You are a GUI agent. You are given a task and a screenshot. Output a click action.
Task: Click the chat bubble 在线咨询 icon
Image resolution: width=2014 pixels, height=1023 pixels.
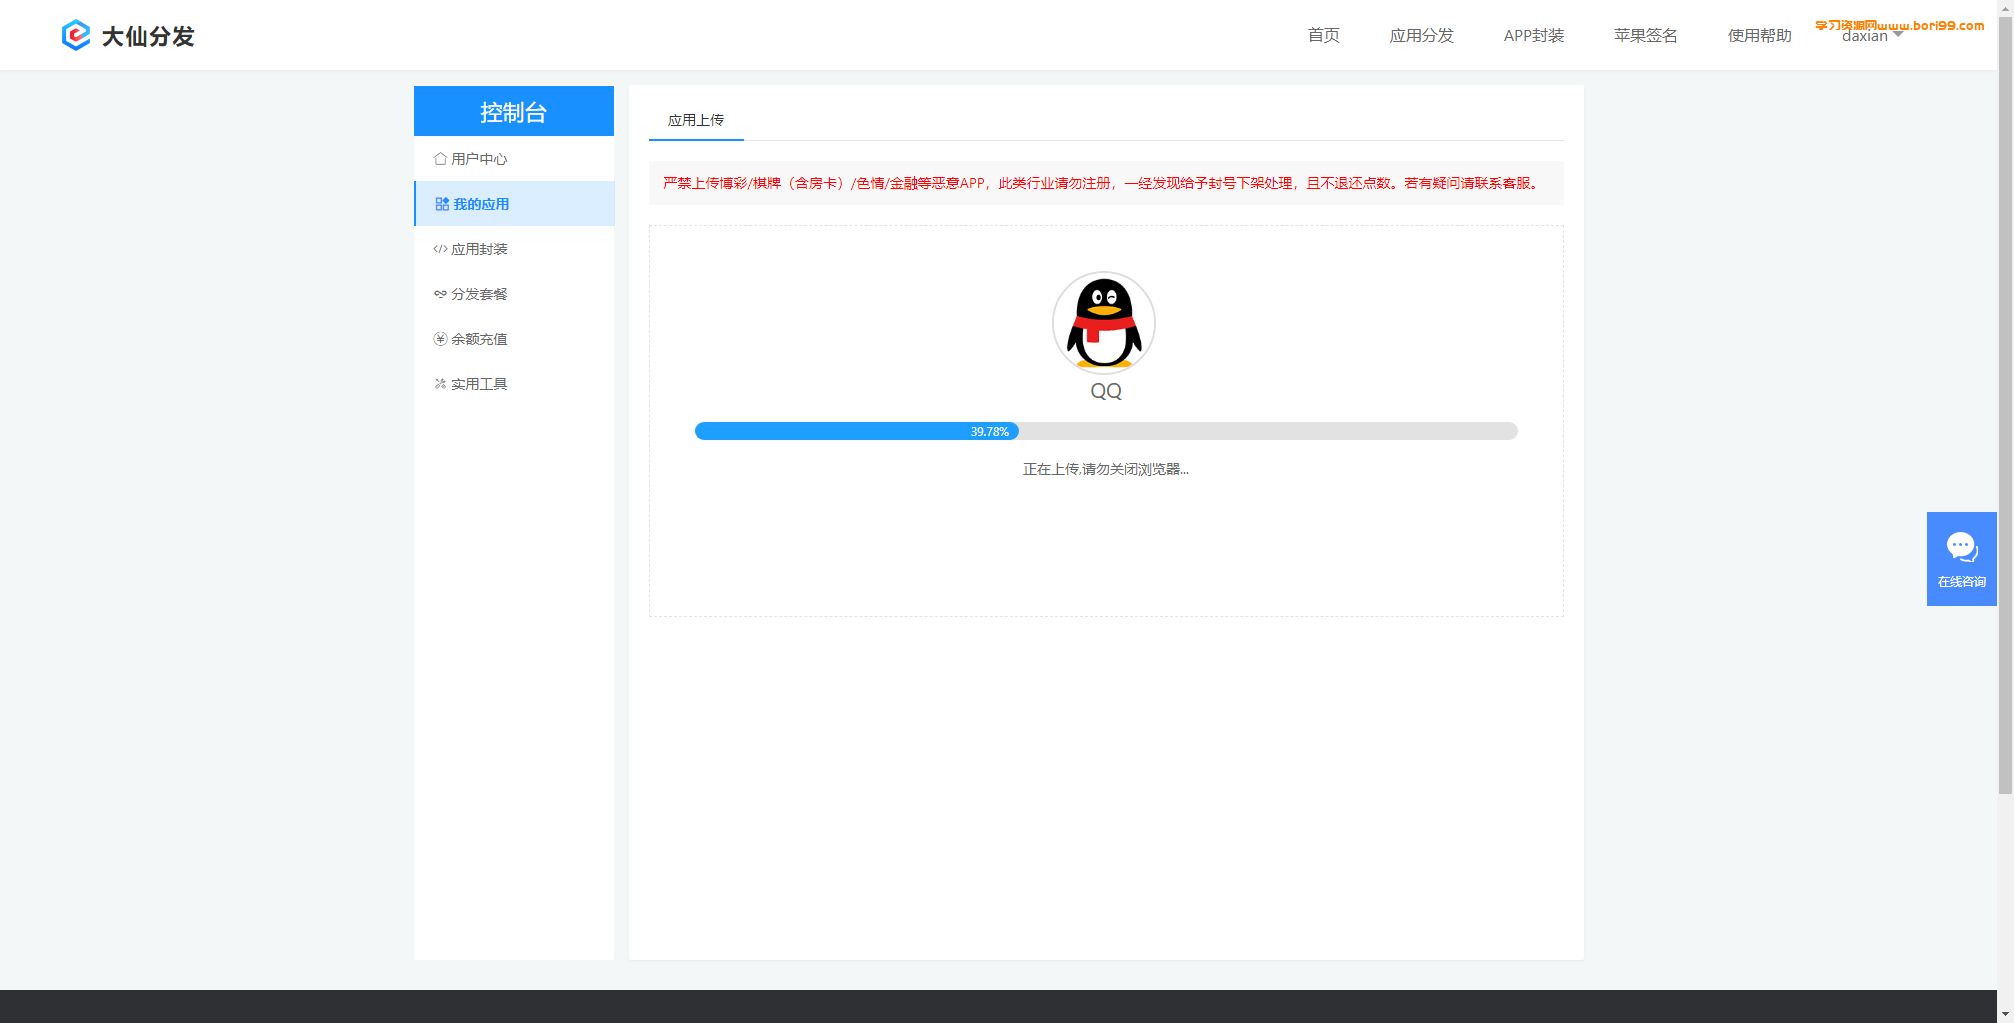tap(1961, 547)
